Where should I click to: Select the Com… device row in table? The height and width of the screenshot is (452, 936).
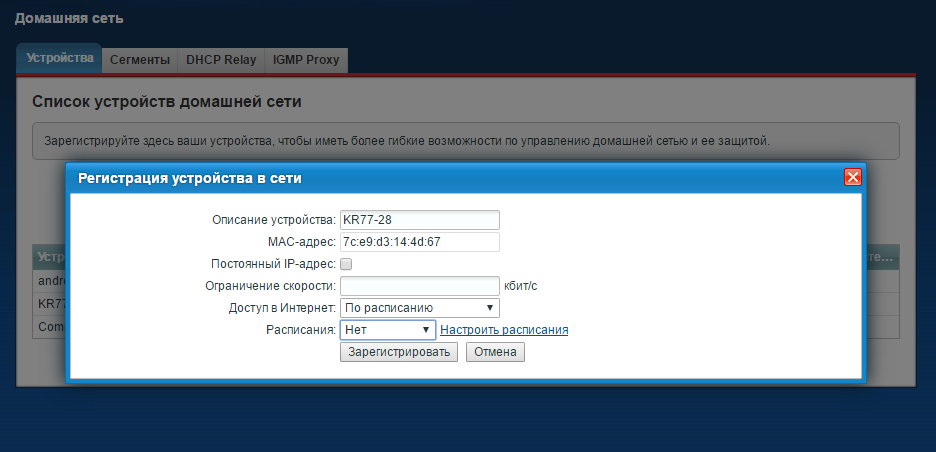[50, 326]
